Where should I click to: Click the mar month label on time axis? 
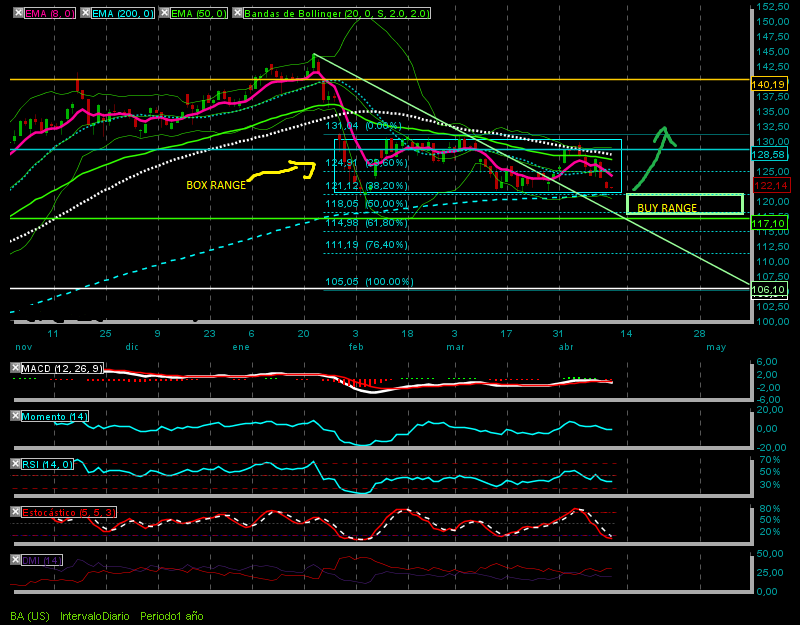455,347
